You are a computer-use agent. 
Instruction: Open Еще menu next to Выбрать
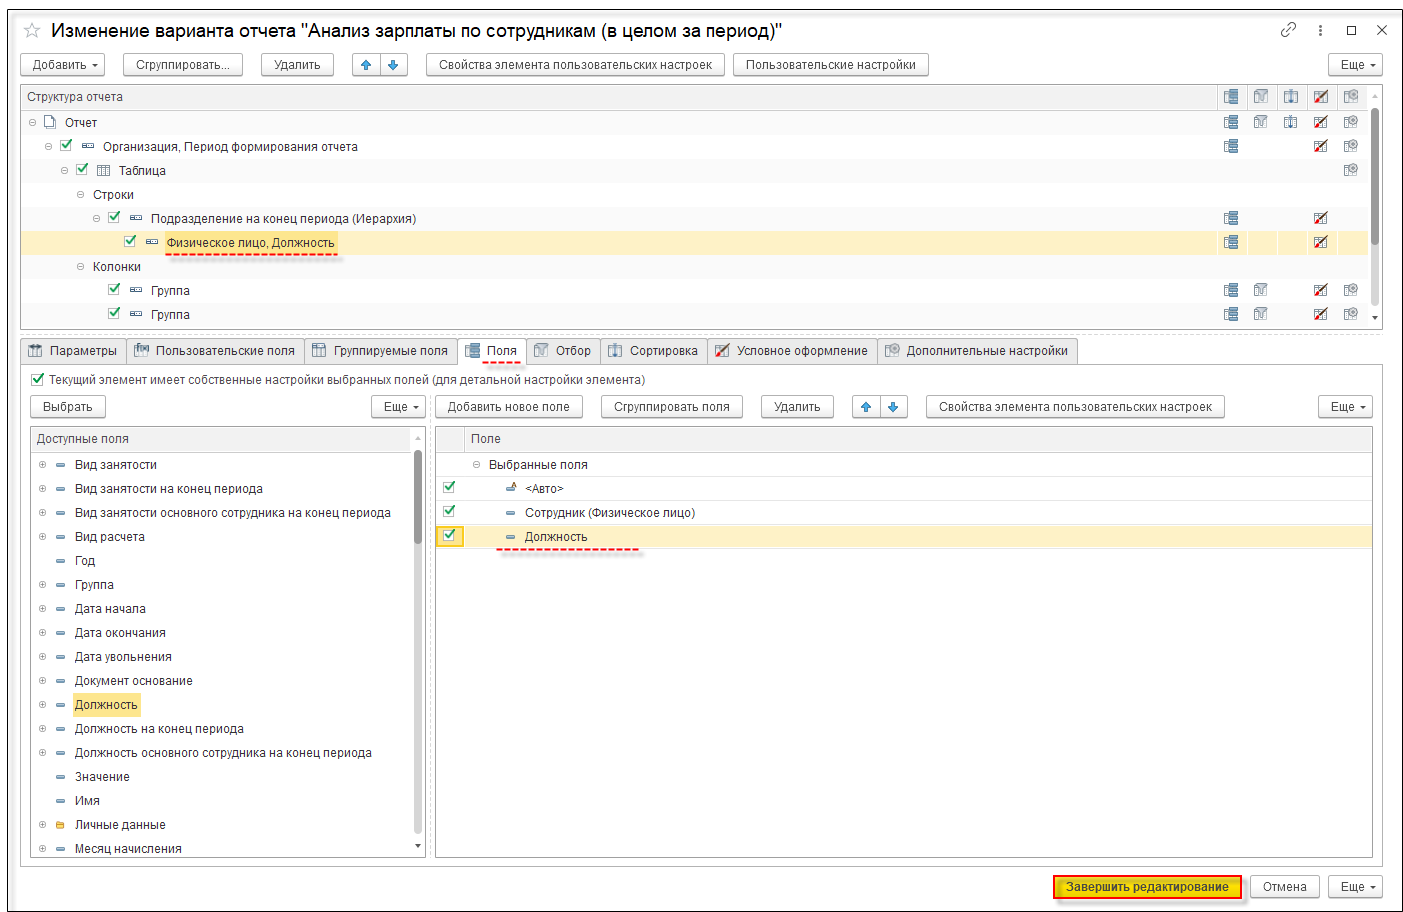pyautogui.click(x=399, y=407)
